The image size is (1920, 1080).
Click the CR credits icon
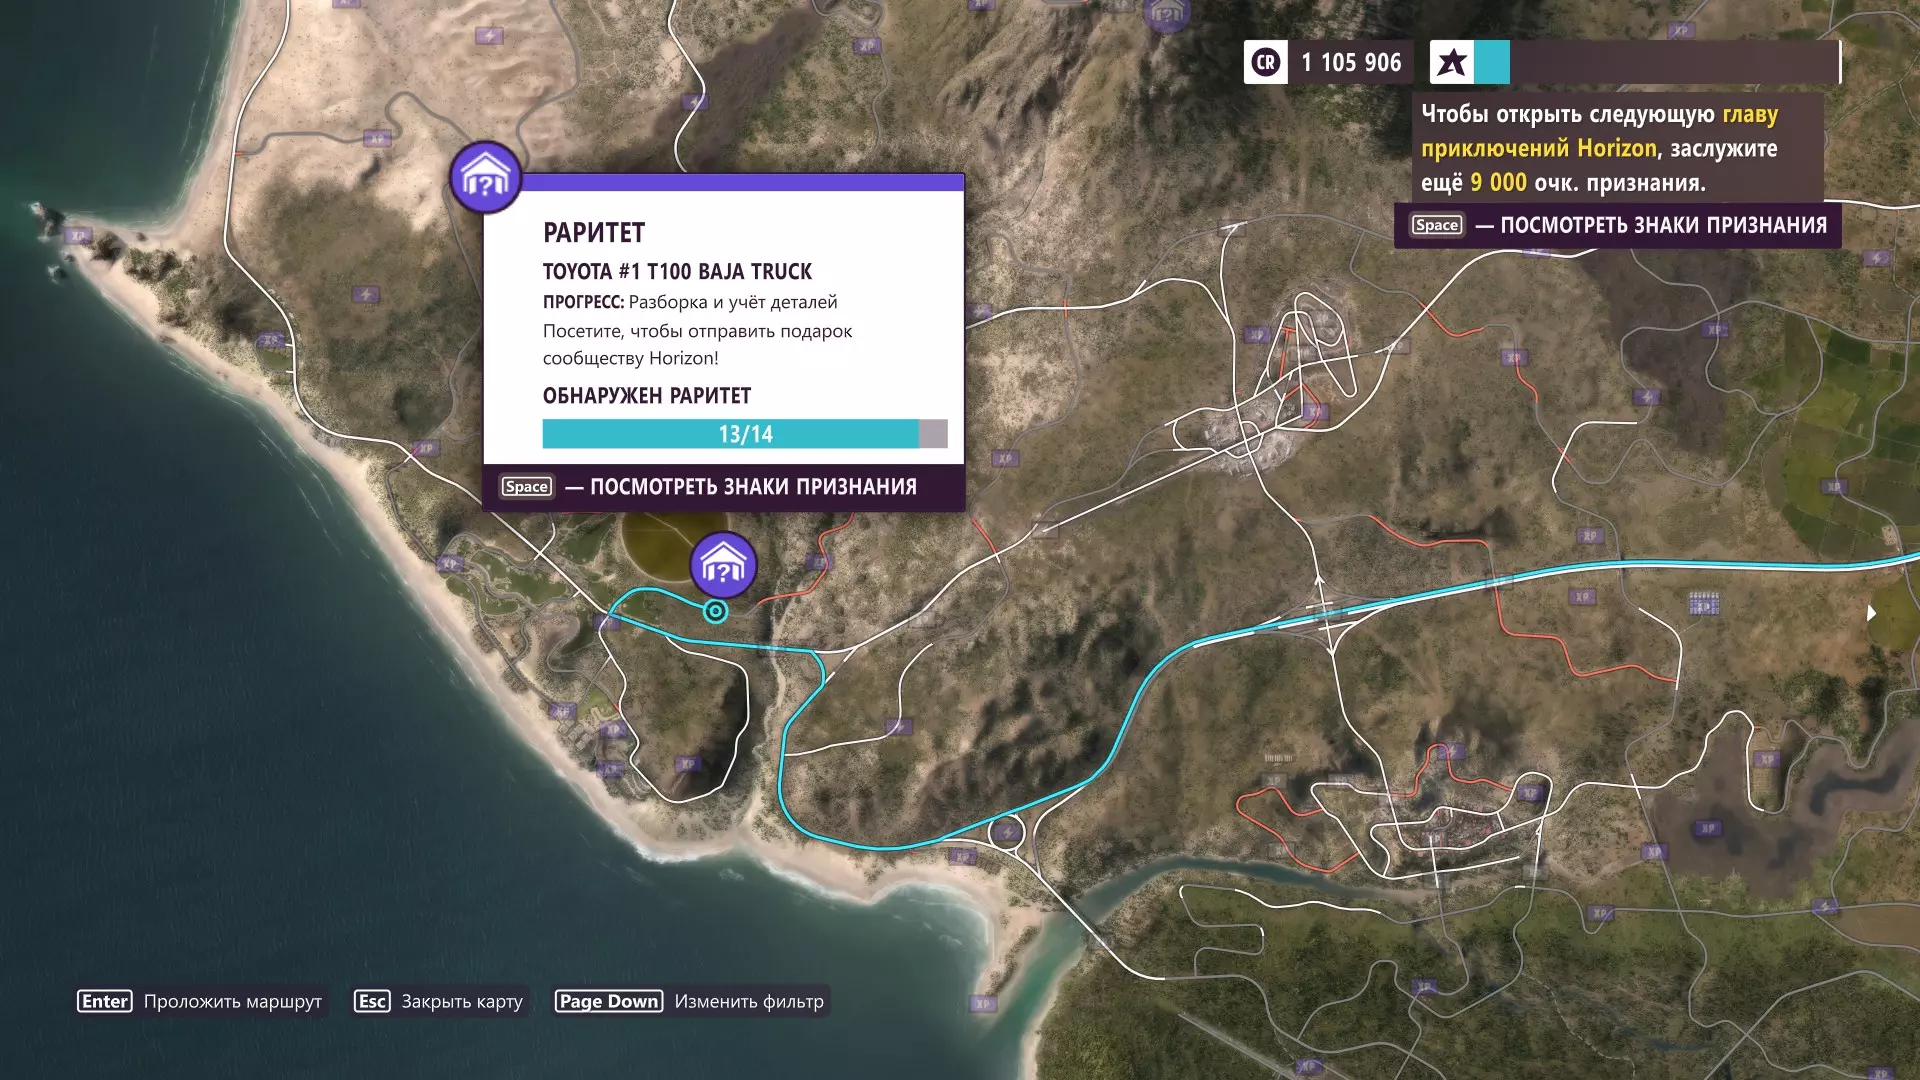[x=1265, y=63]
